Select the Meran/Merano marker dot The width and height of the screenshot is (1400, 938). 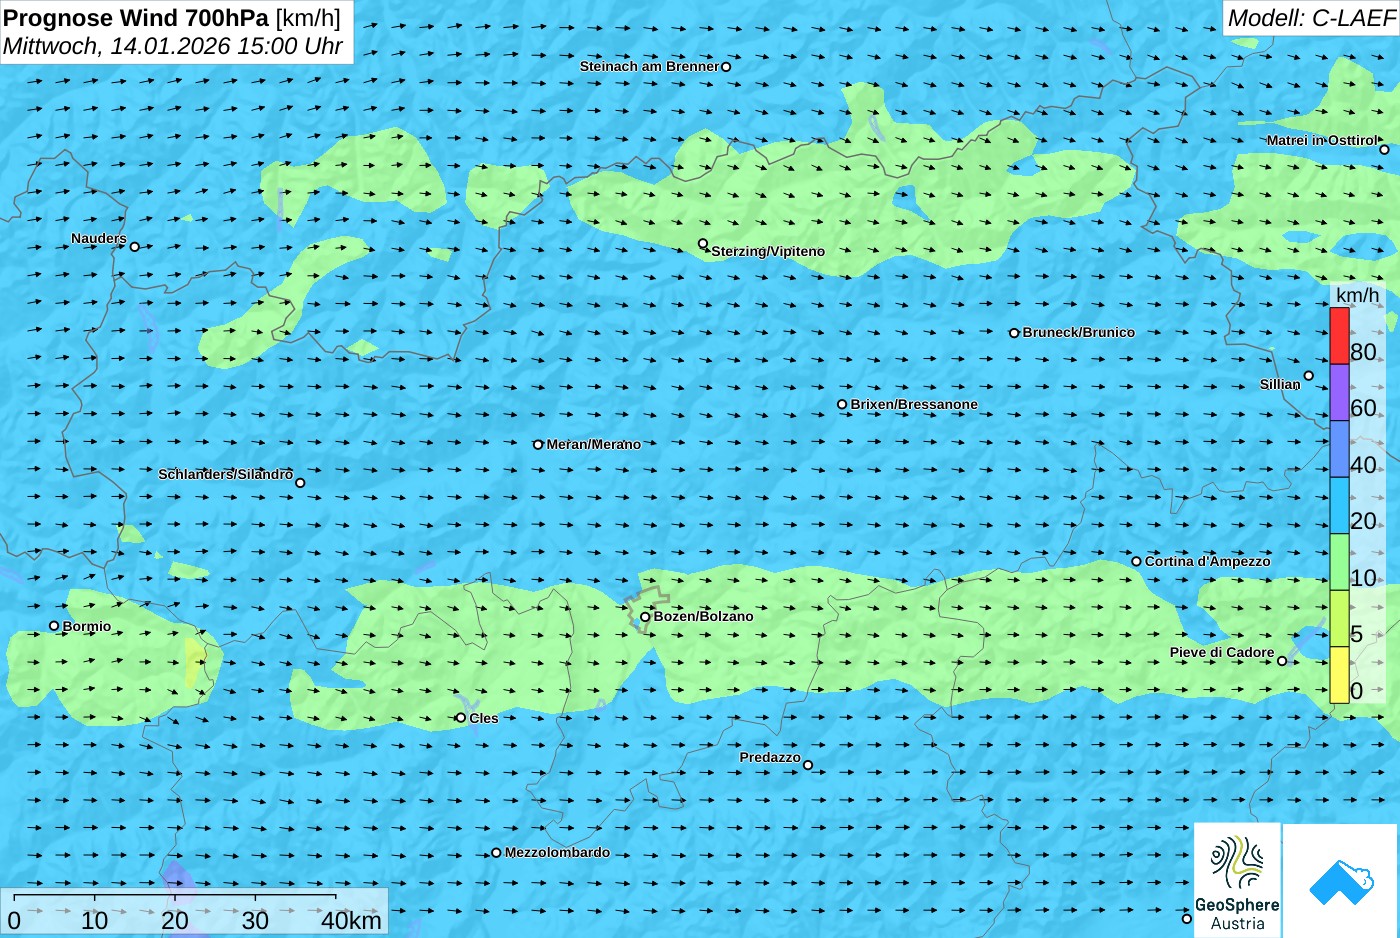[x=538, y=445]
